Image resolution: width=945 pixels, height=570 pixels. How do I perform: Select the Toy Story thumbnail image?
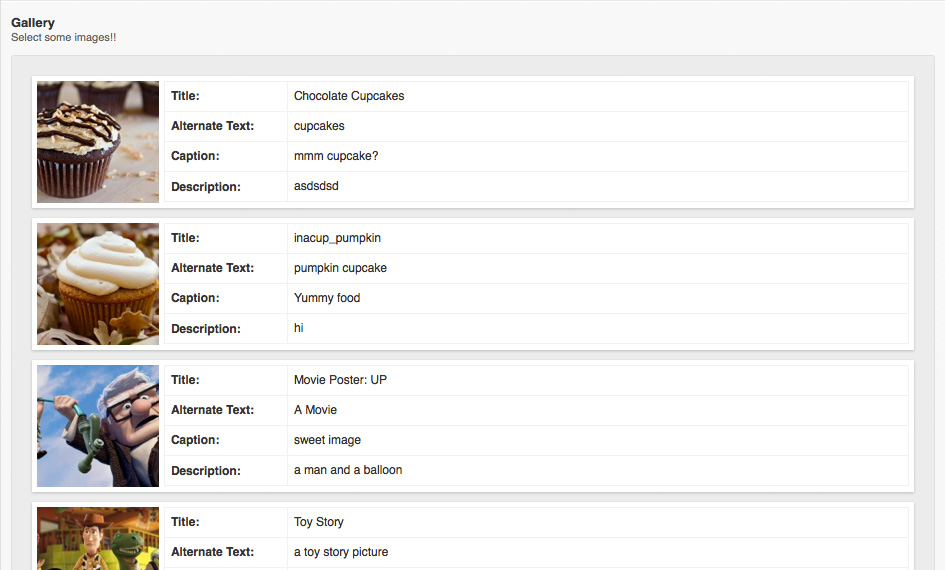point(98,538)
